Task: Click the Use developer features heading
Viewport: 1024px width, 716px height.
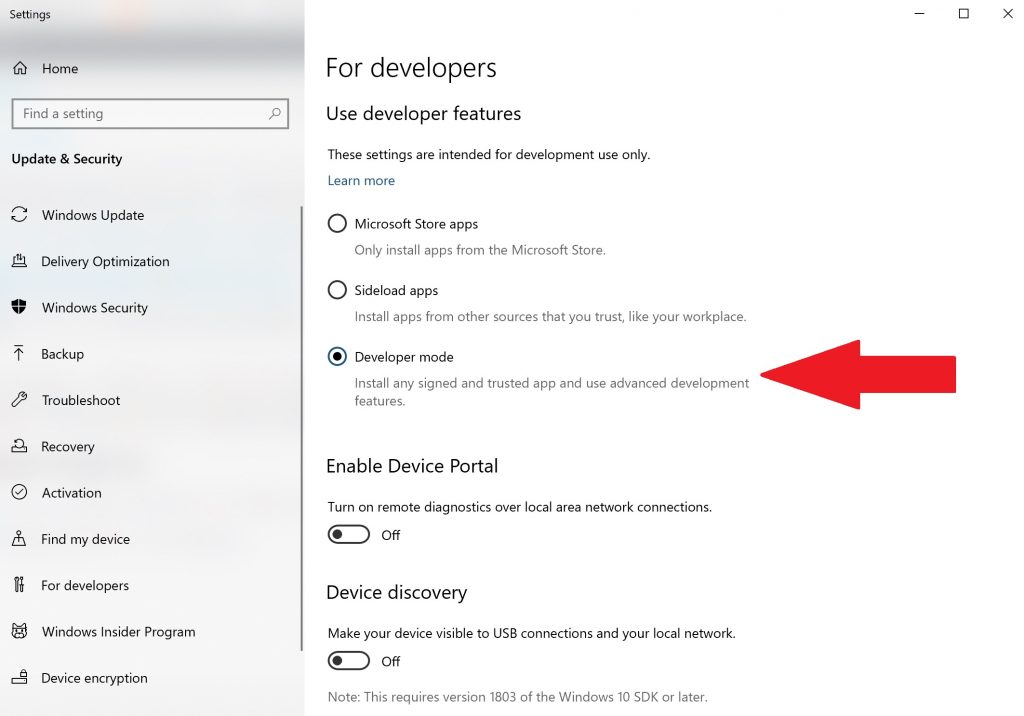Action: tap(423, 114)
